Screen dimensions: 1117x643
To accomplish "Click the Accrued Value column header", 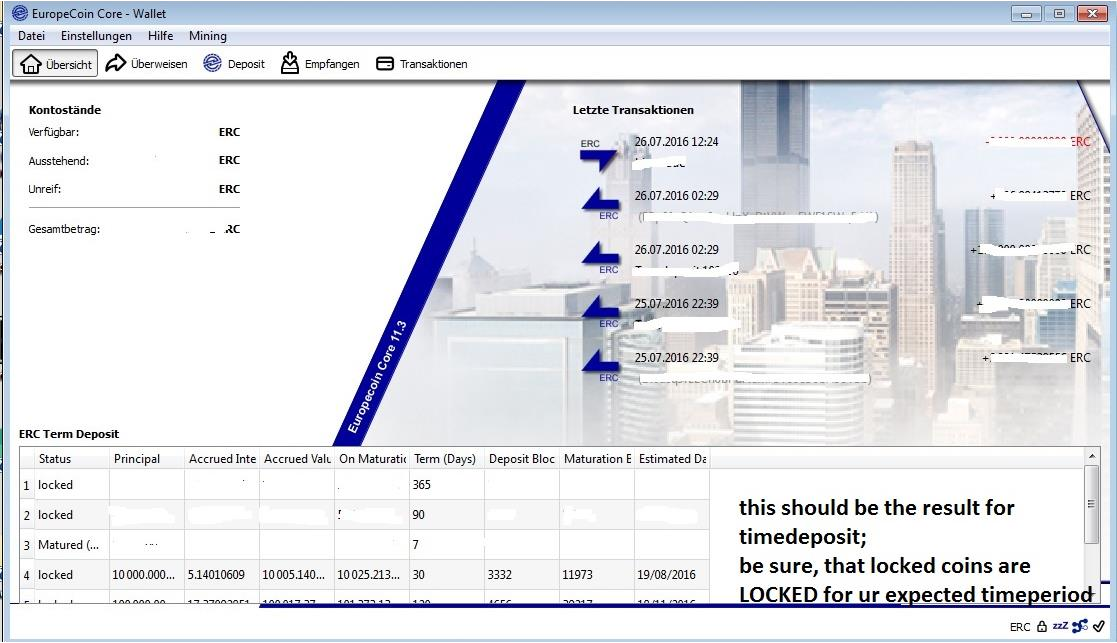I will [297, 459].
